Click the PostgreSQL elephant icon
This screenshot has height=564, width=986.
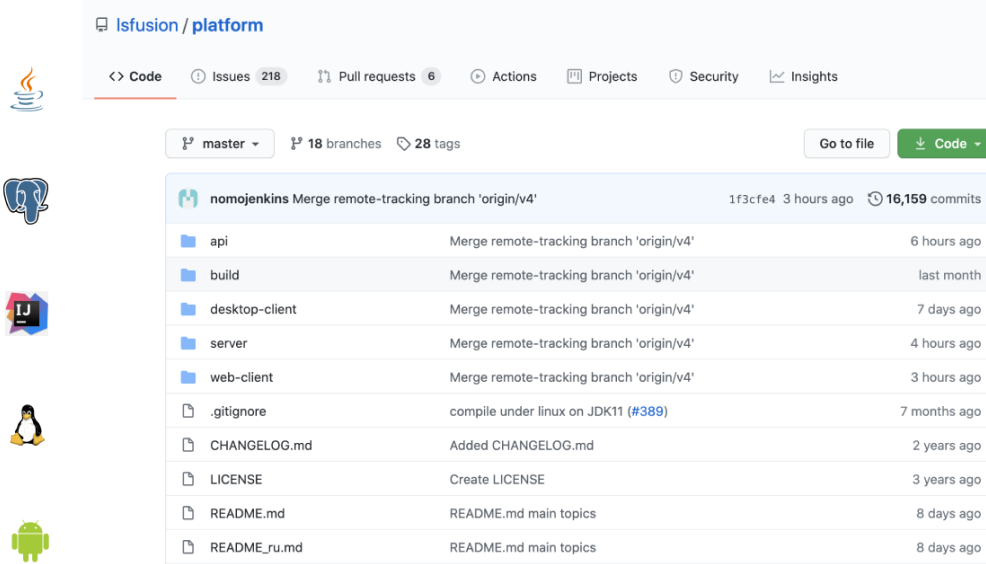(26, 201)
